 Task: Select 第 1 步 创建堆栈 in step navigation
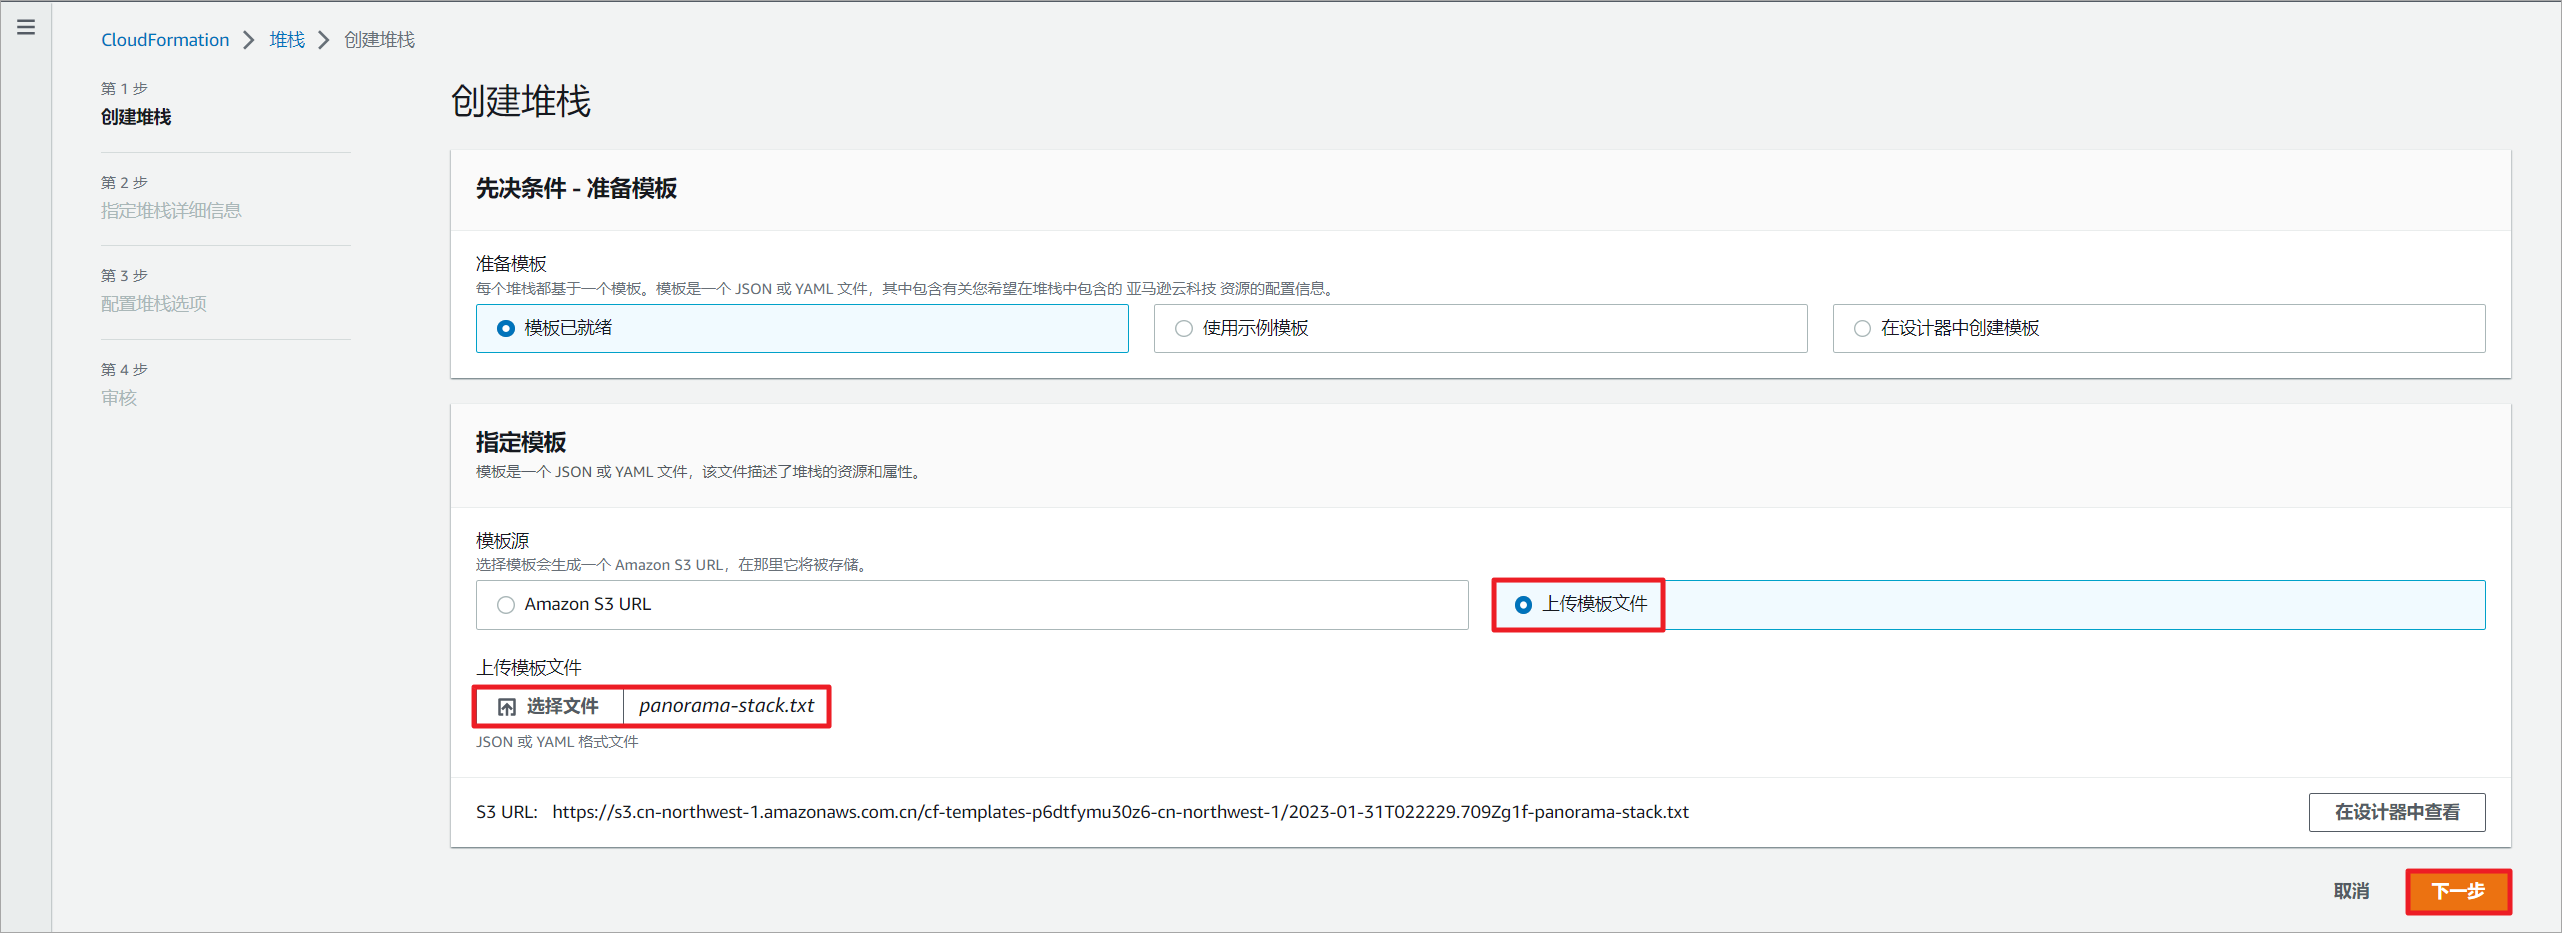pyautogui.click(x=136, y=104)
